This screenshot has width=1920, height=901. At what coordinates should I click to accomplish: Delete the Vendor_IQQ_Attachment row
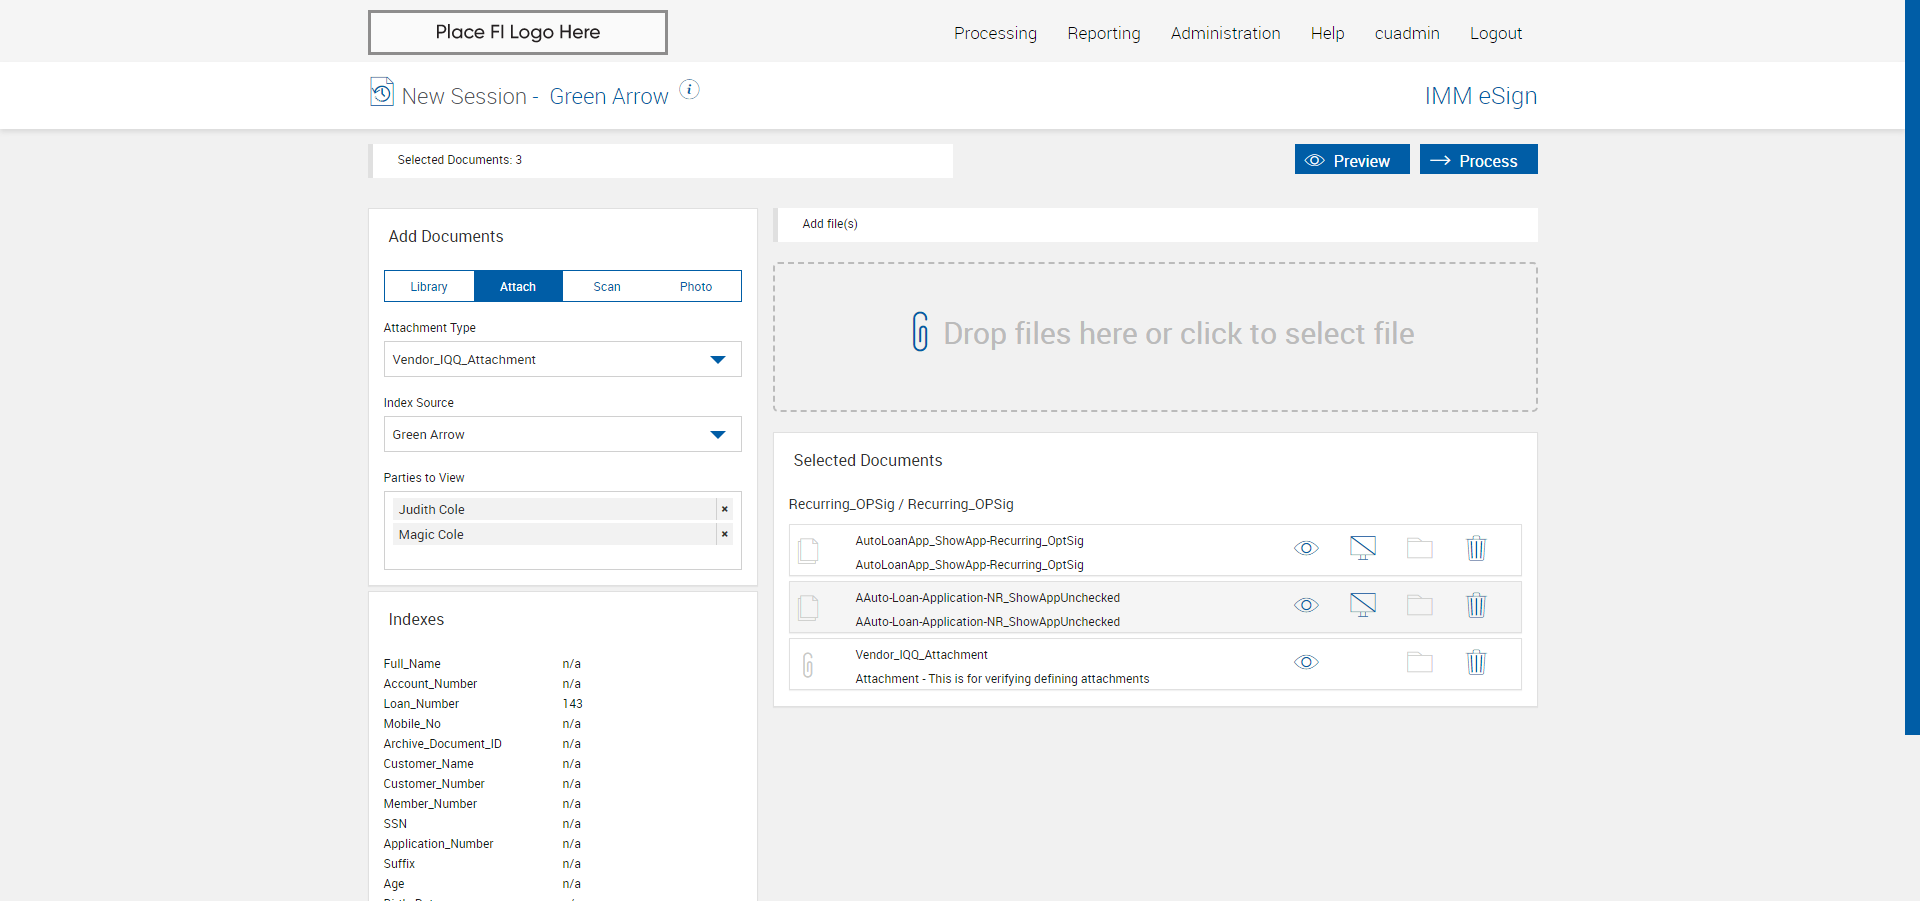tap(1476, 662)
